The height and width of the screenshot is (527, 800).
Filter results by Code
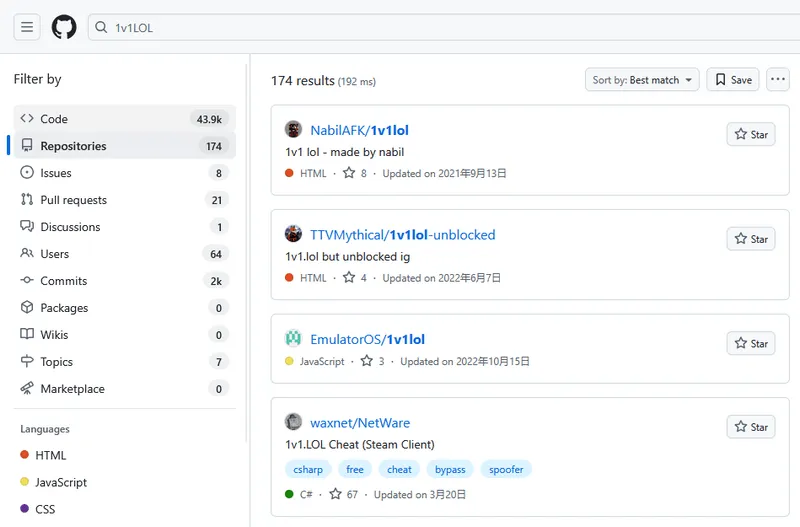click(x=54, y=119)
